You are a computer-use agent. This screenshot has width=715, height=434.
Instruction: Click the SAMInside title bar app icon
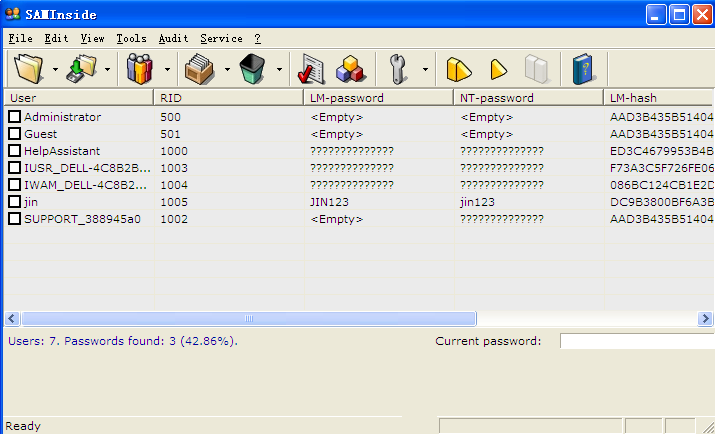tap(13, 14)
